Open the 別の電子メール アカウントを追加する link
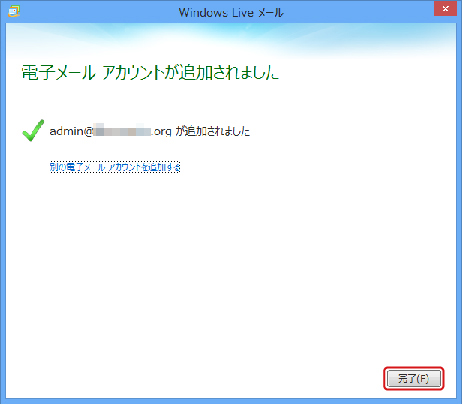 pyautogui.click(x=115, y=167)
